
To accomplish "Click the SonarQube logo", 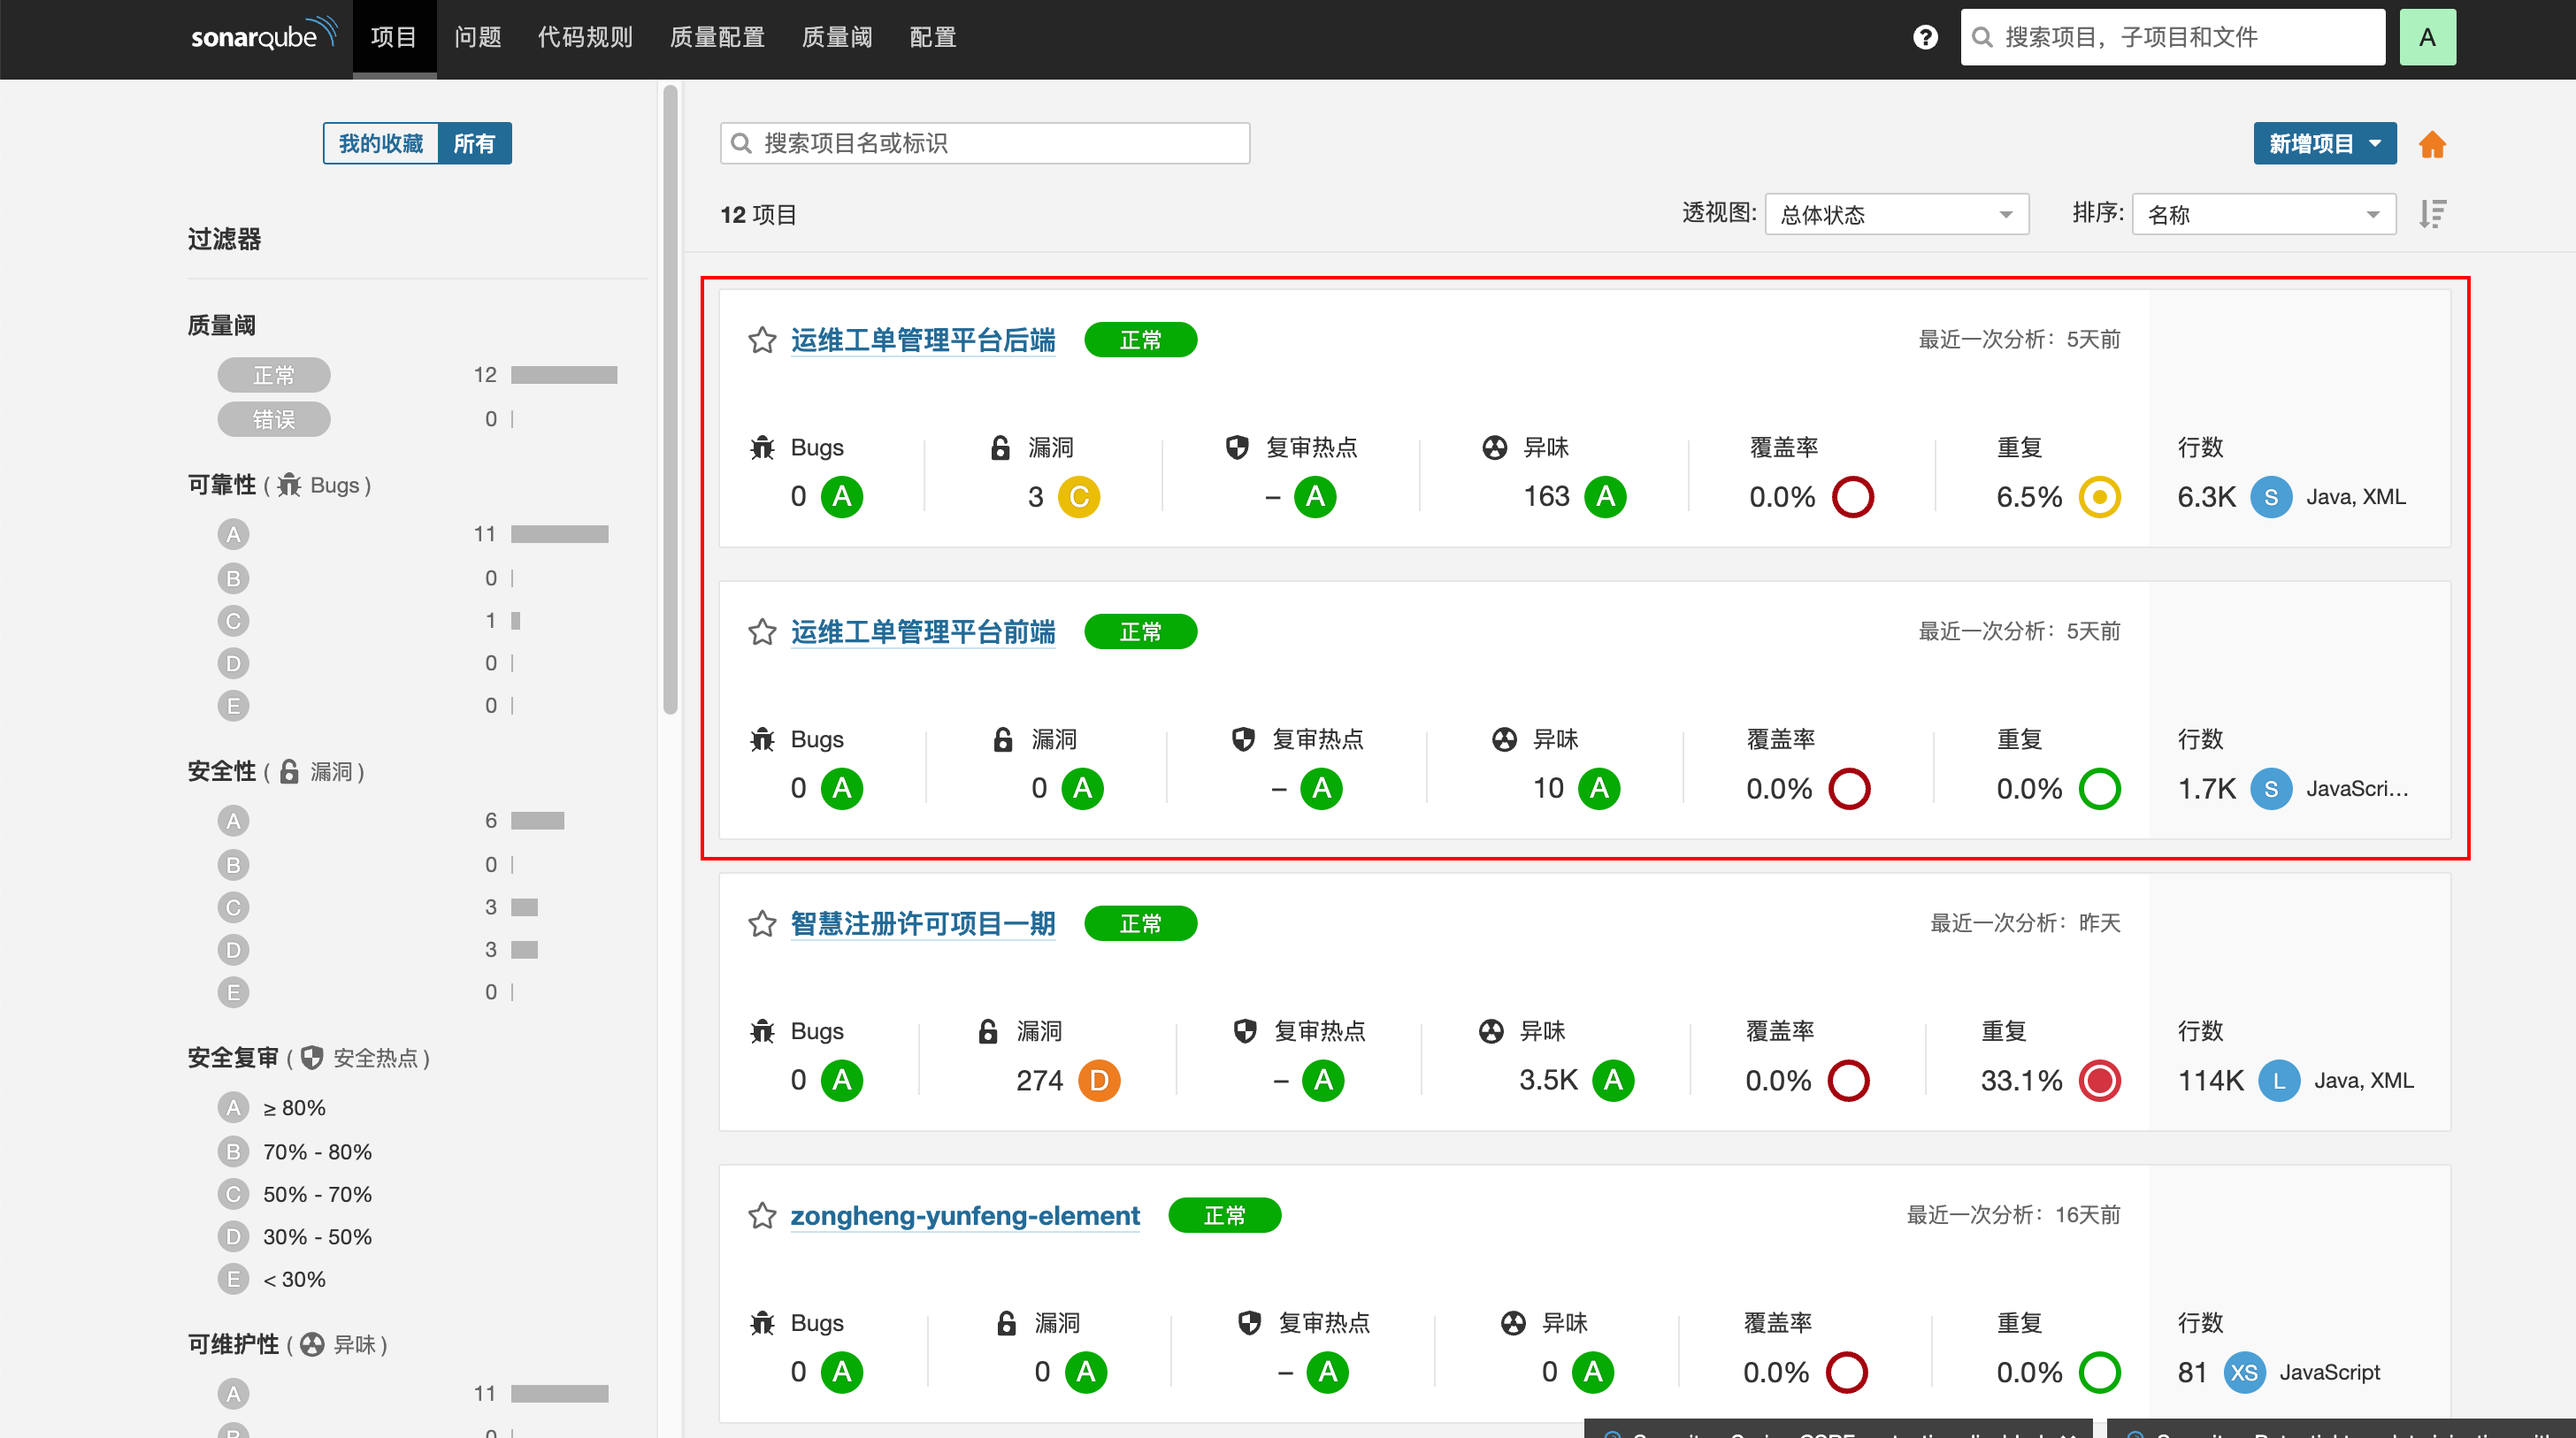I will (263, 36).
